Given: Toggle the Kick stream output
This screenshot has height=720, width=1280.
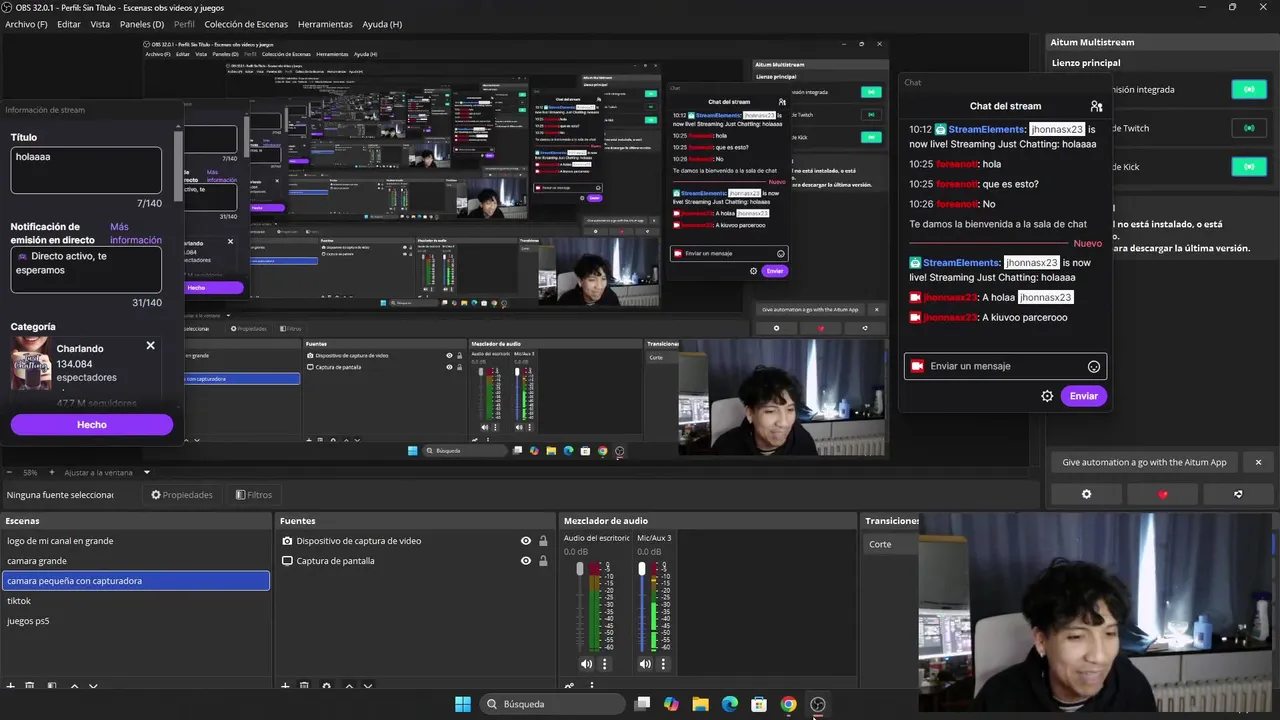Looking at the screenshot, I should pos(1248,166).
